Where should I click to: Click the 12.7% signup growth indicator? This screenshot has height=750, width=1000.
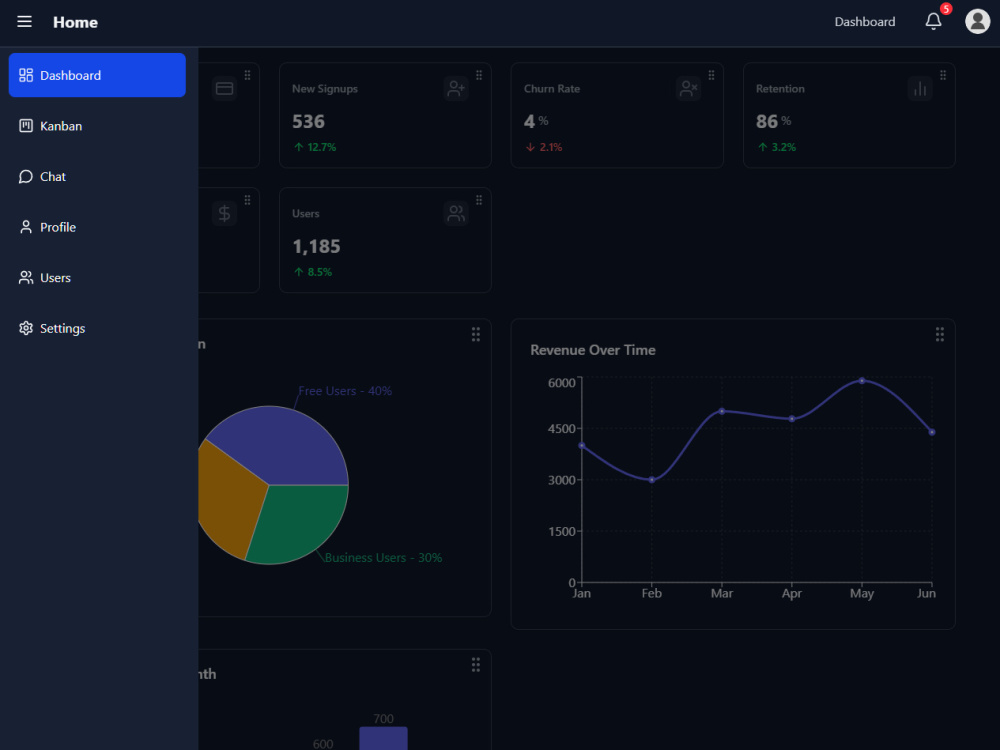tap(315, 147)
